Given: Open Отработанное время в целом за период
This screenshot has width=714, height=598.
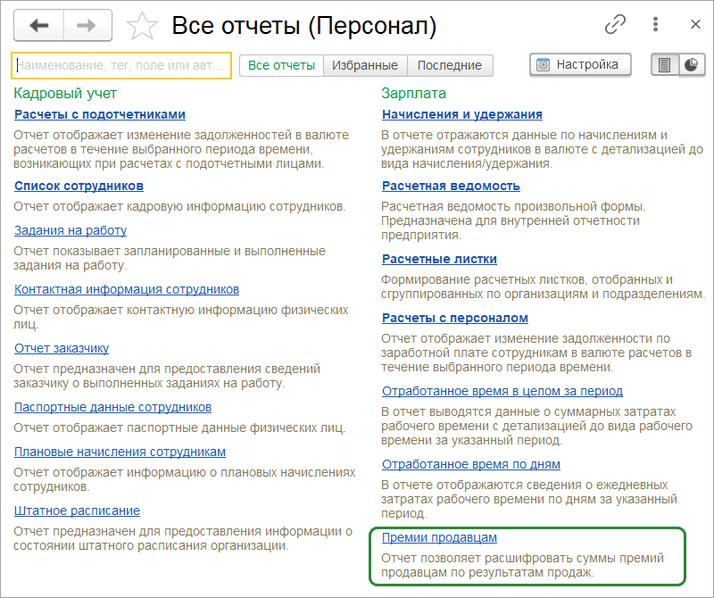Looking at the screenshot, I should coord(502,391).
